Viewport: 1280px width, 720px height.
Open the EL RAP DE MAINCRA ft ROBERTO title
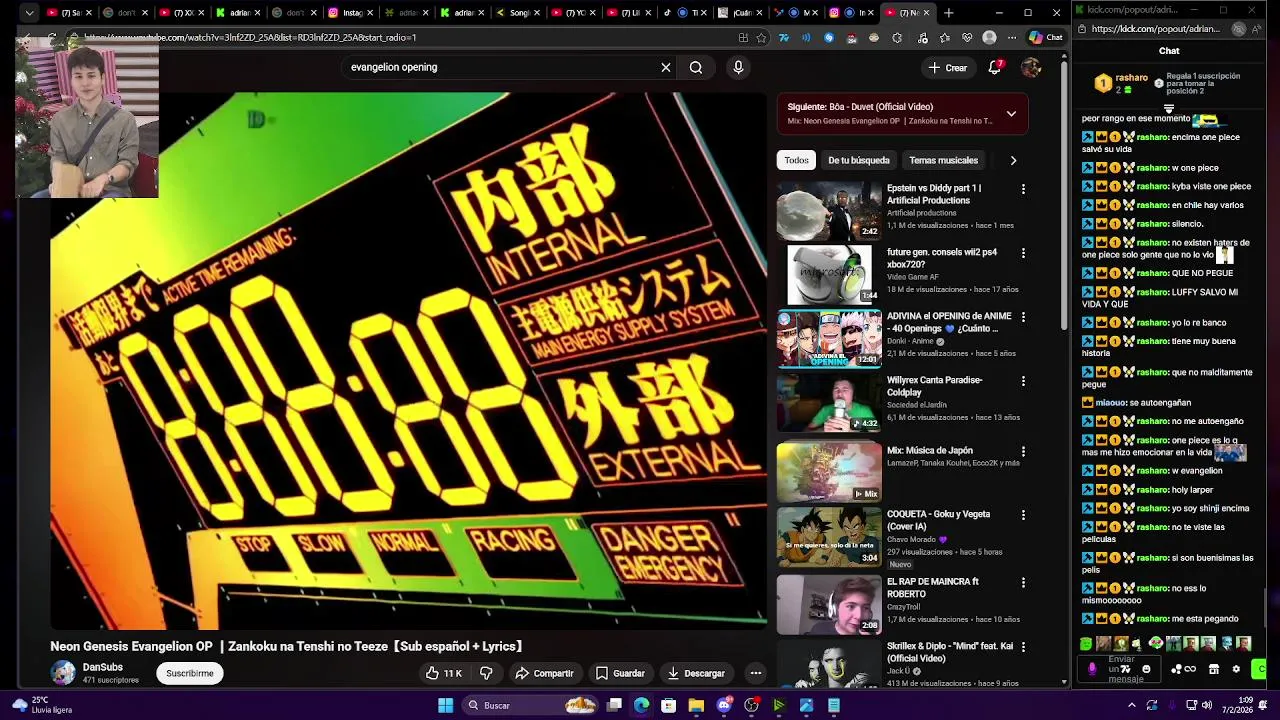click(932, 587)
